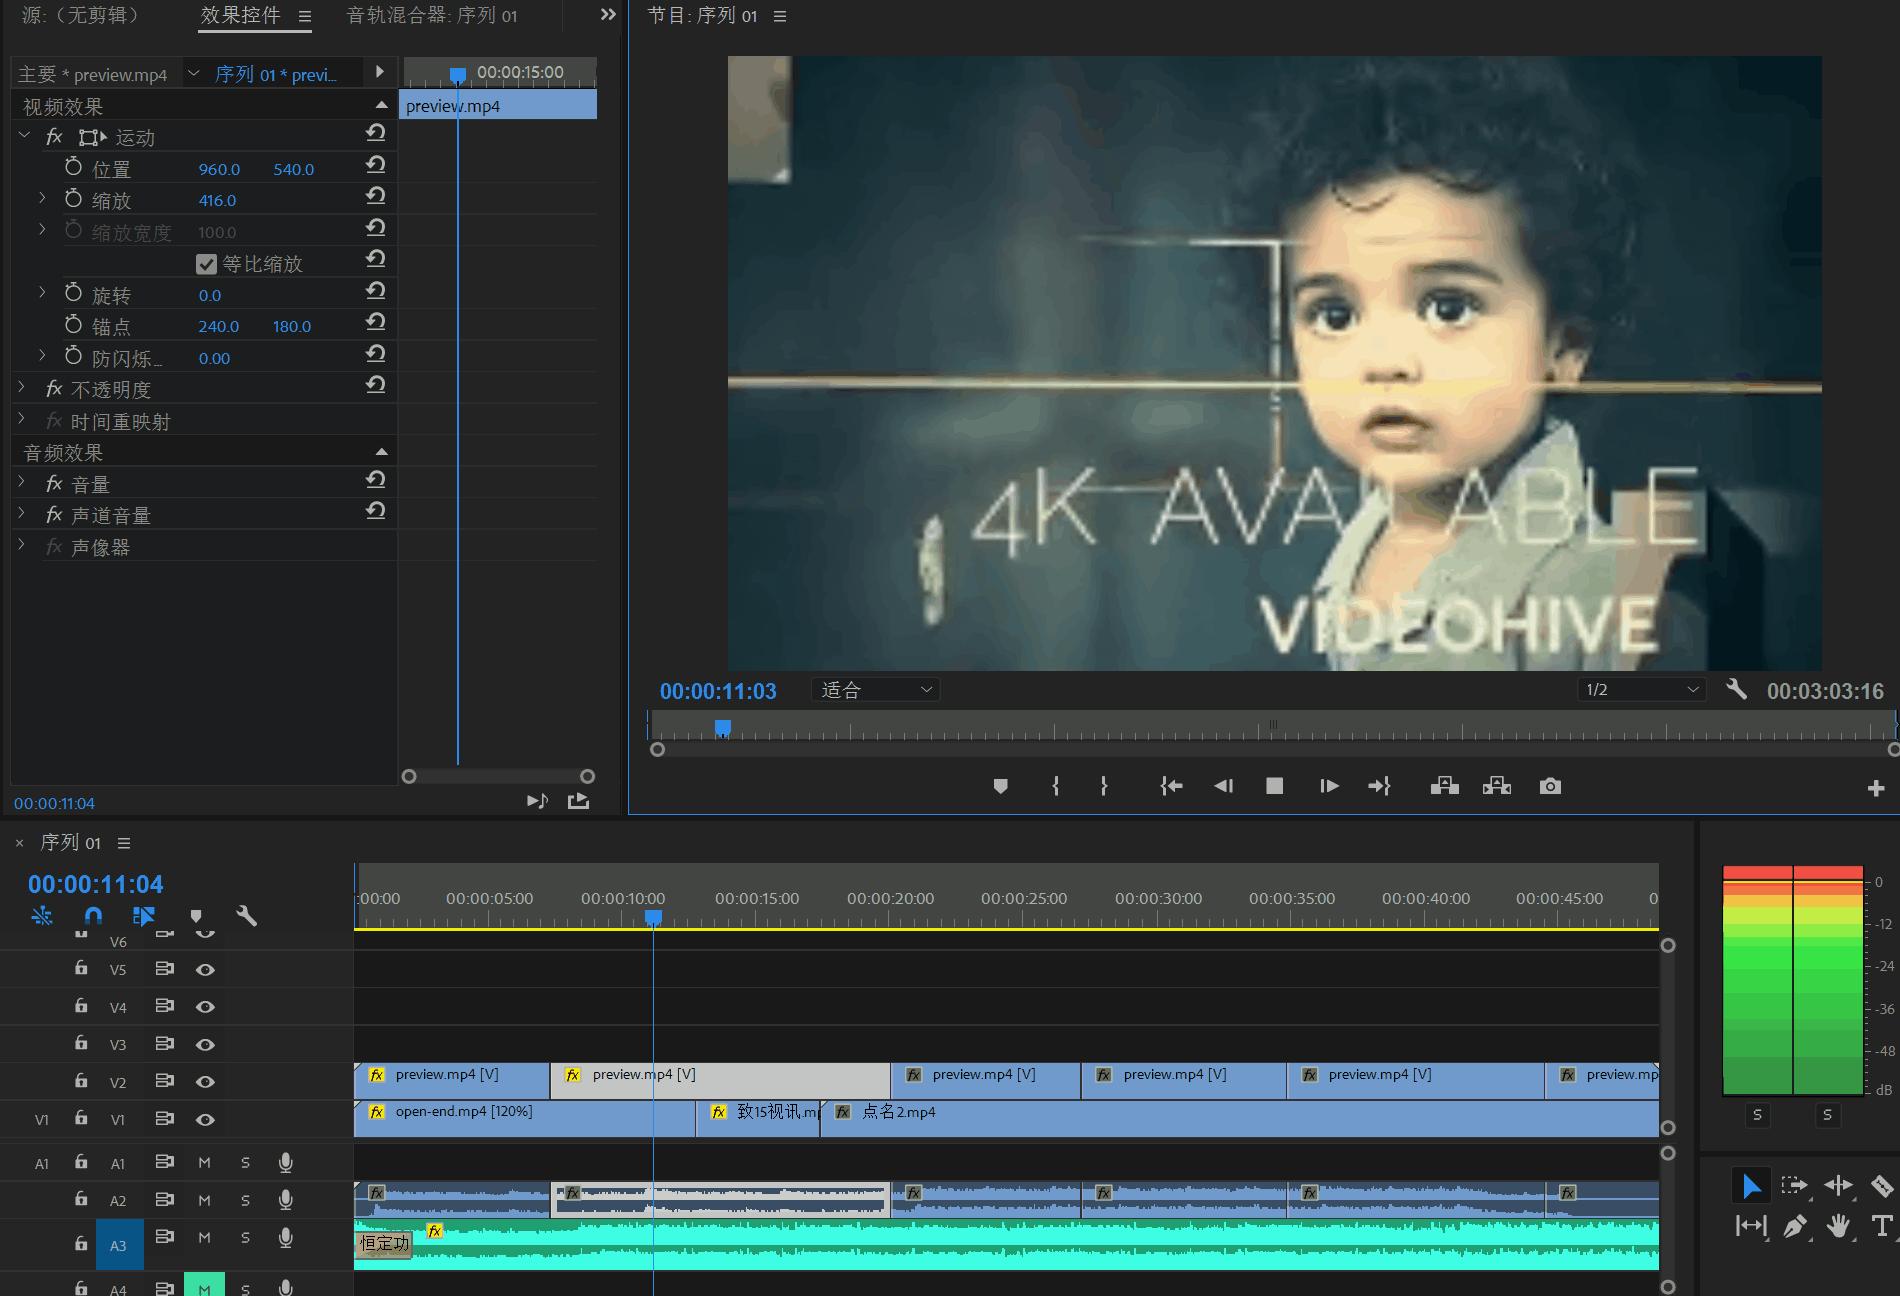Open the 1/2 playback resolution dropdown
Image resolution: width=1900 pixels, height=1296 pixels.
tap(1641, 690)
